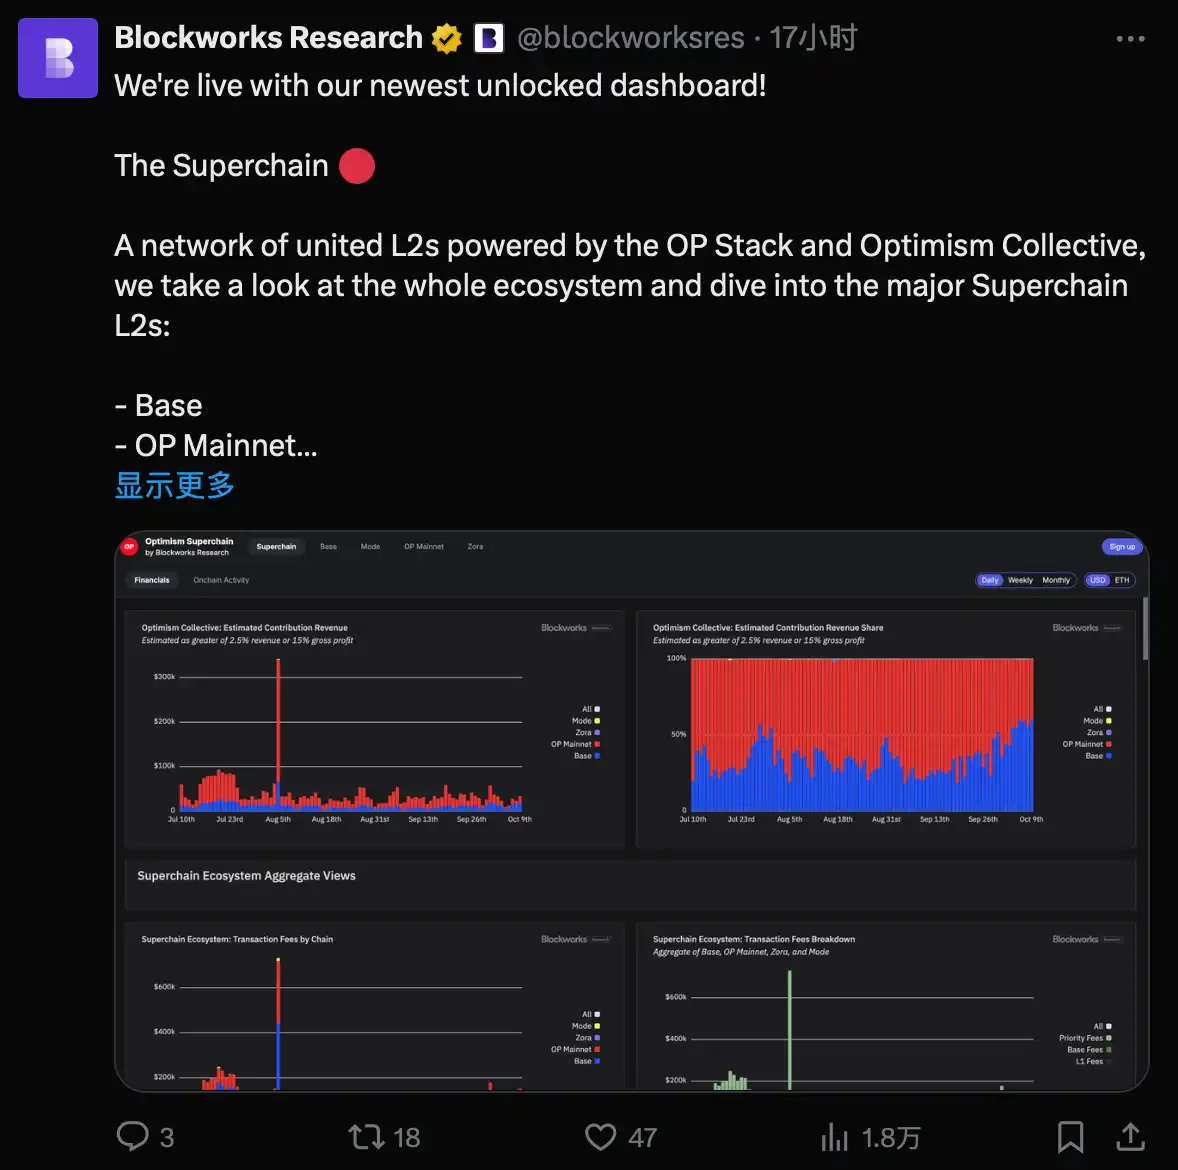1178x1170 pixels.
Task: Click the Sign up button in dashboard
Action: pos(1122,547)
